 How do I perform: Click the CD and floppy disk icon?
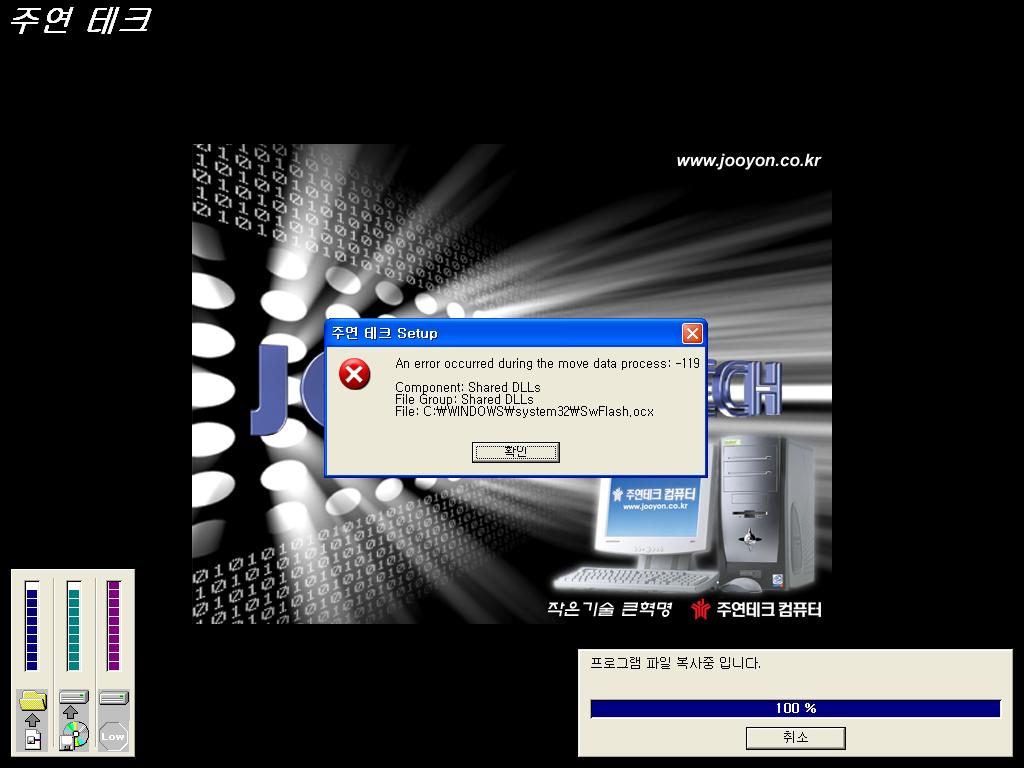coord(74,735)
